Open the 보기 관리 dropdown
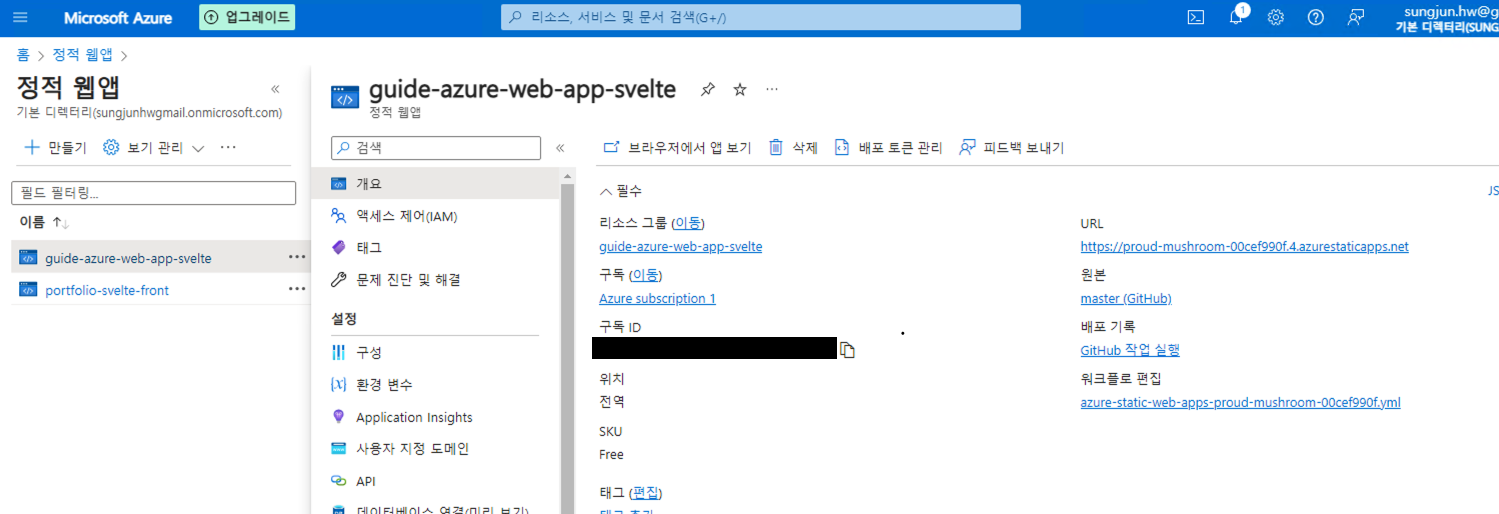Screen dimensions: 1499x514 154,147
